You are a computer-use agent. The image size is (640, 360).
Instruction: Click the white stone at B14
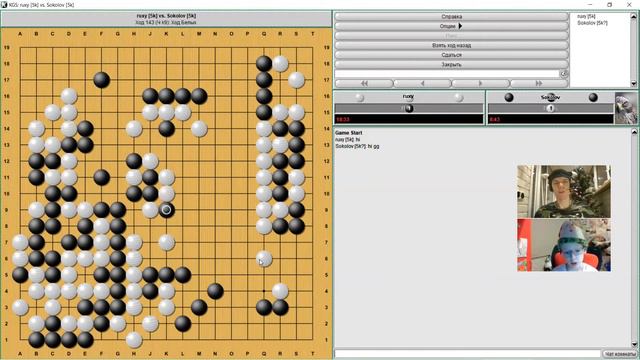pos(37,129)
